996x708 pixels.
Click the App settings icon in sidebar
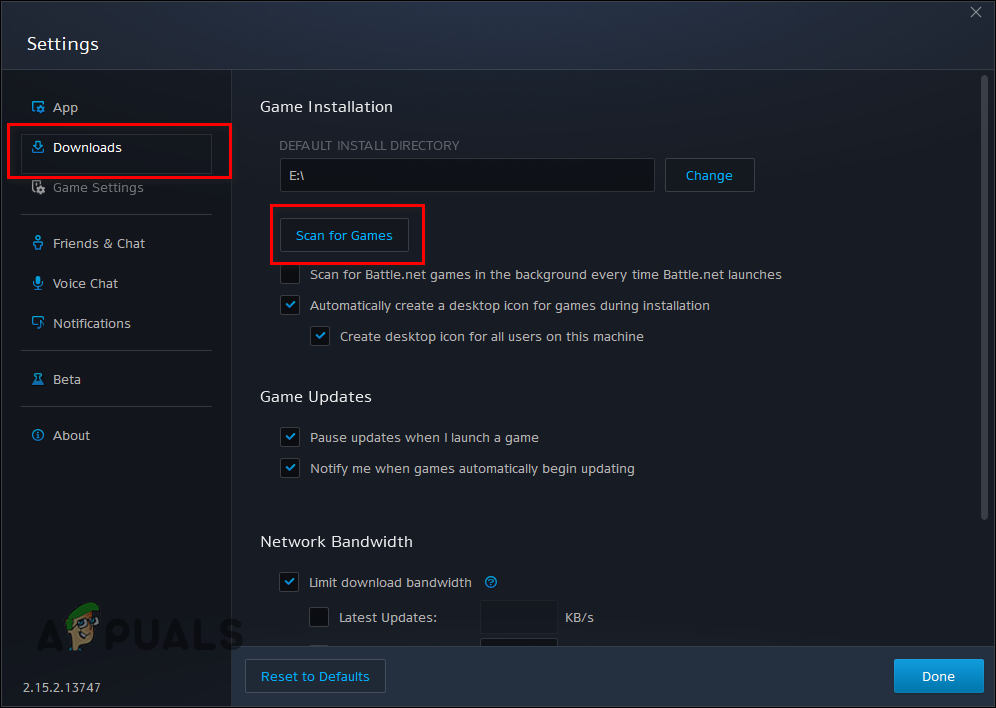click(x=38, y=107)
